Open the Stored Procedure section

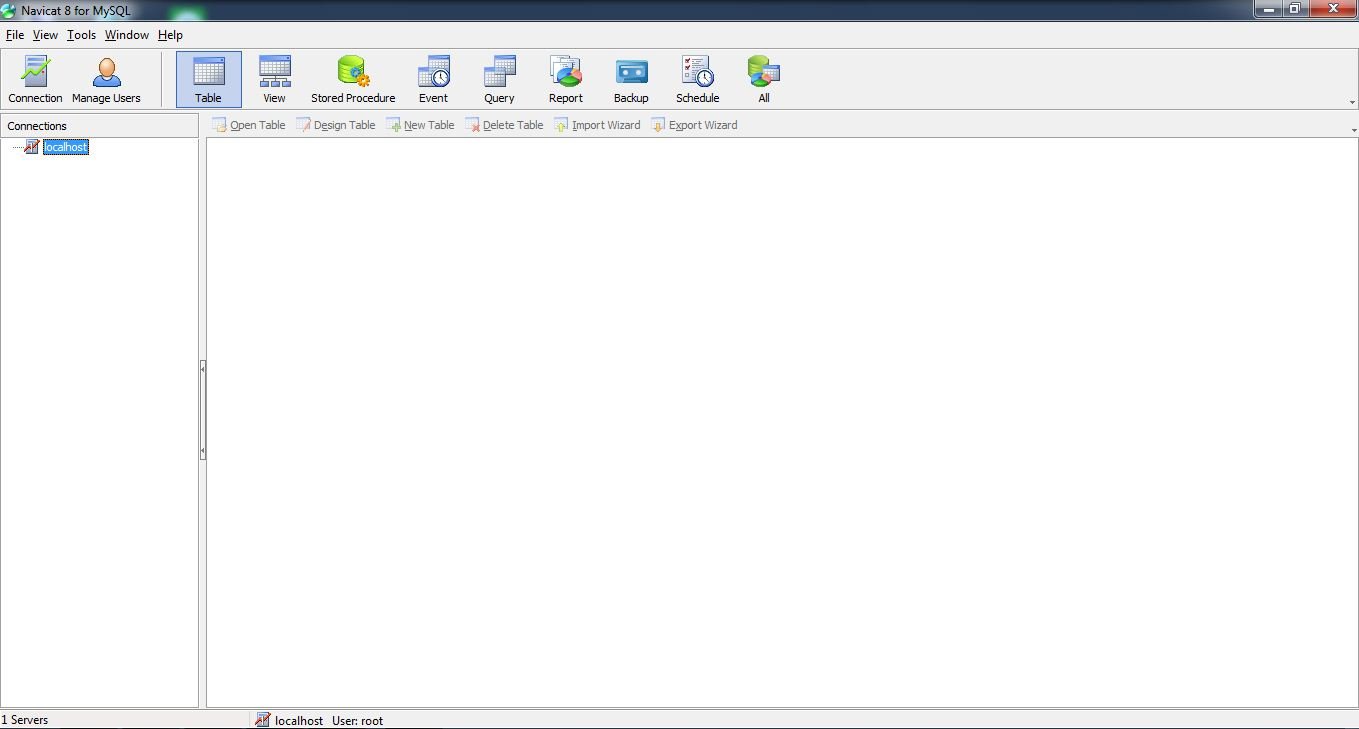(x=353, y=80)
